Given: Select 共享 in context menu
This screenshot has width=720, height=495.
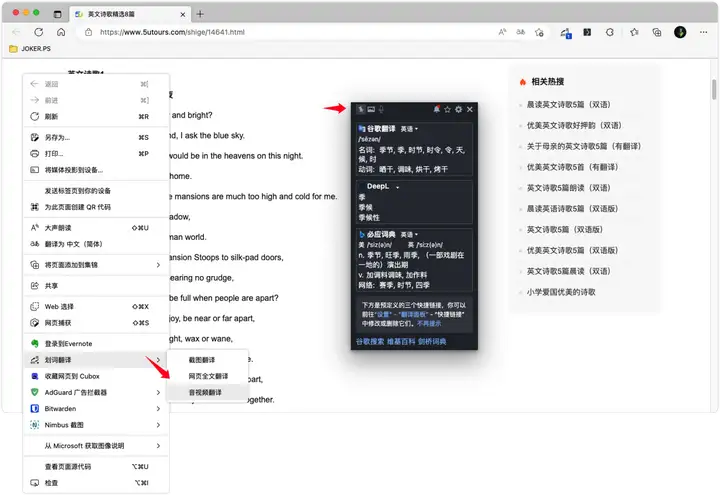Looking at the screenshot, I should pyautogui.click(x=96, y=286).
